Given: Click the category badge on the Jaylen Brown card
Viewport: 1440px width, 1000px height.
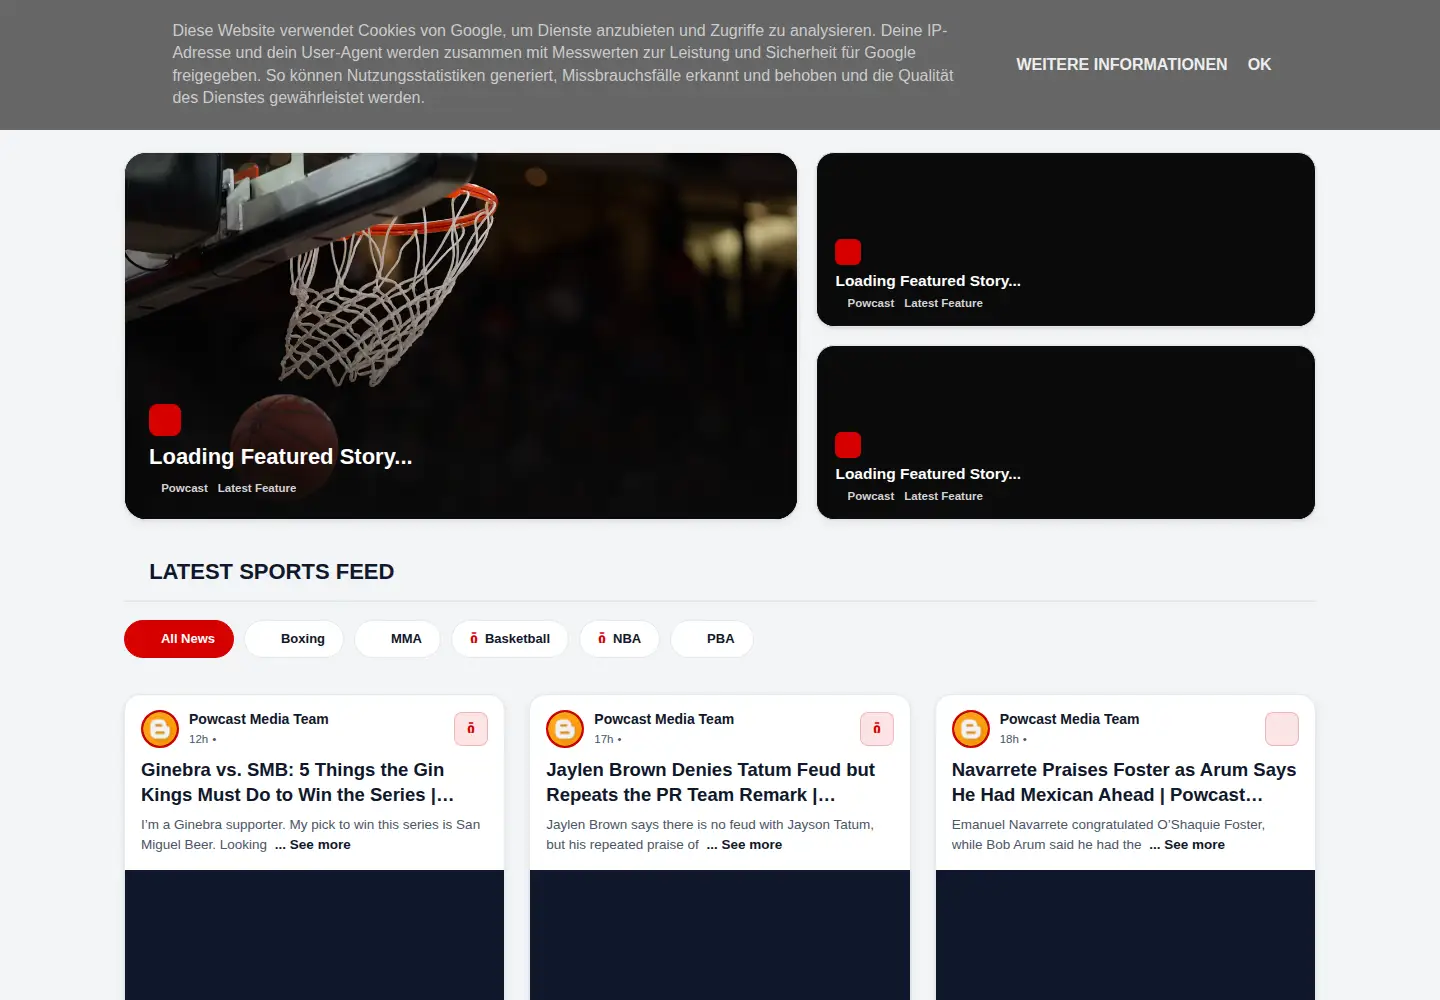Looking at the screenshot, I should coord(877,729).
